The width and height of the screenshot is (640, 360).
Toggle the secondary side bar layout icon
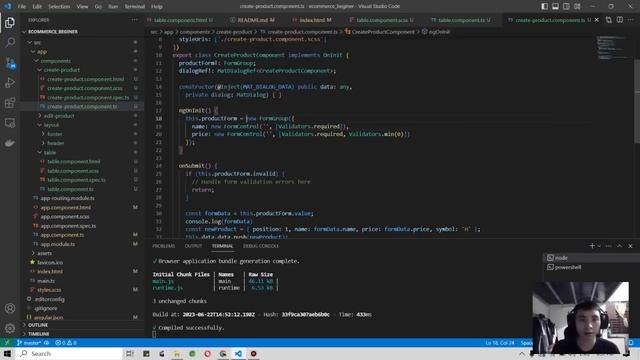tap(567, 6)
